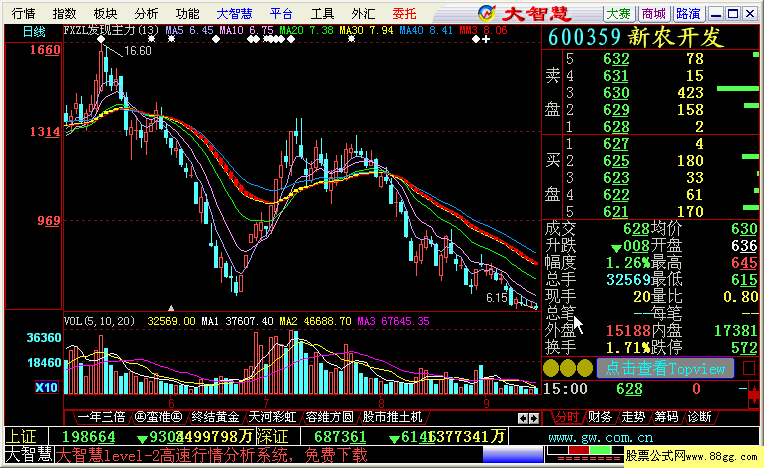The height and width of the screenshot is (468, 764).
Task: Click sell level 5 price 632
Action: pos(616,59)
